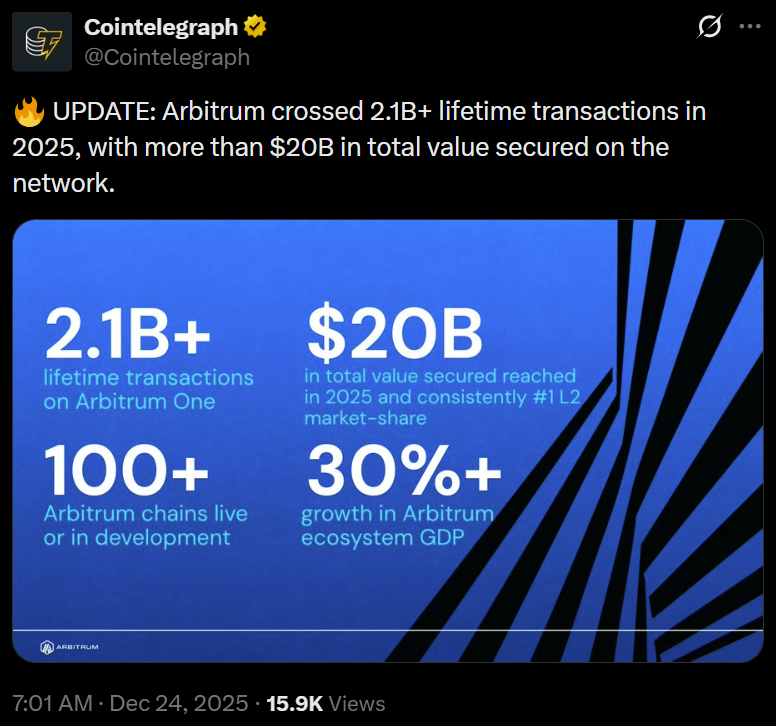Click the $20B figure in the image
Screen dimensions: 776x726
[394, 334]
